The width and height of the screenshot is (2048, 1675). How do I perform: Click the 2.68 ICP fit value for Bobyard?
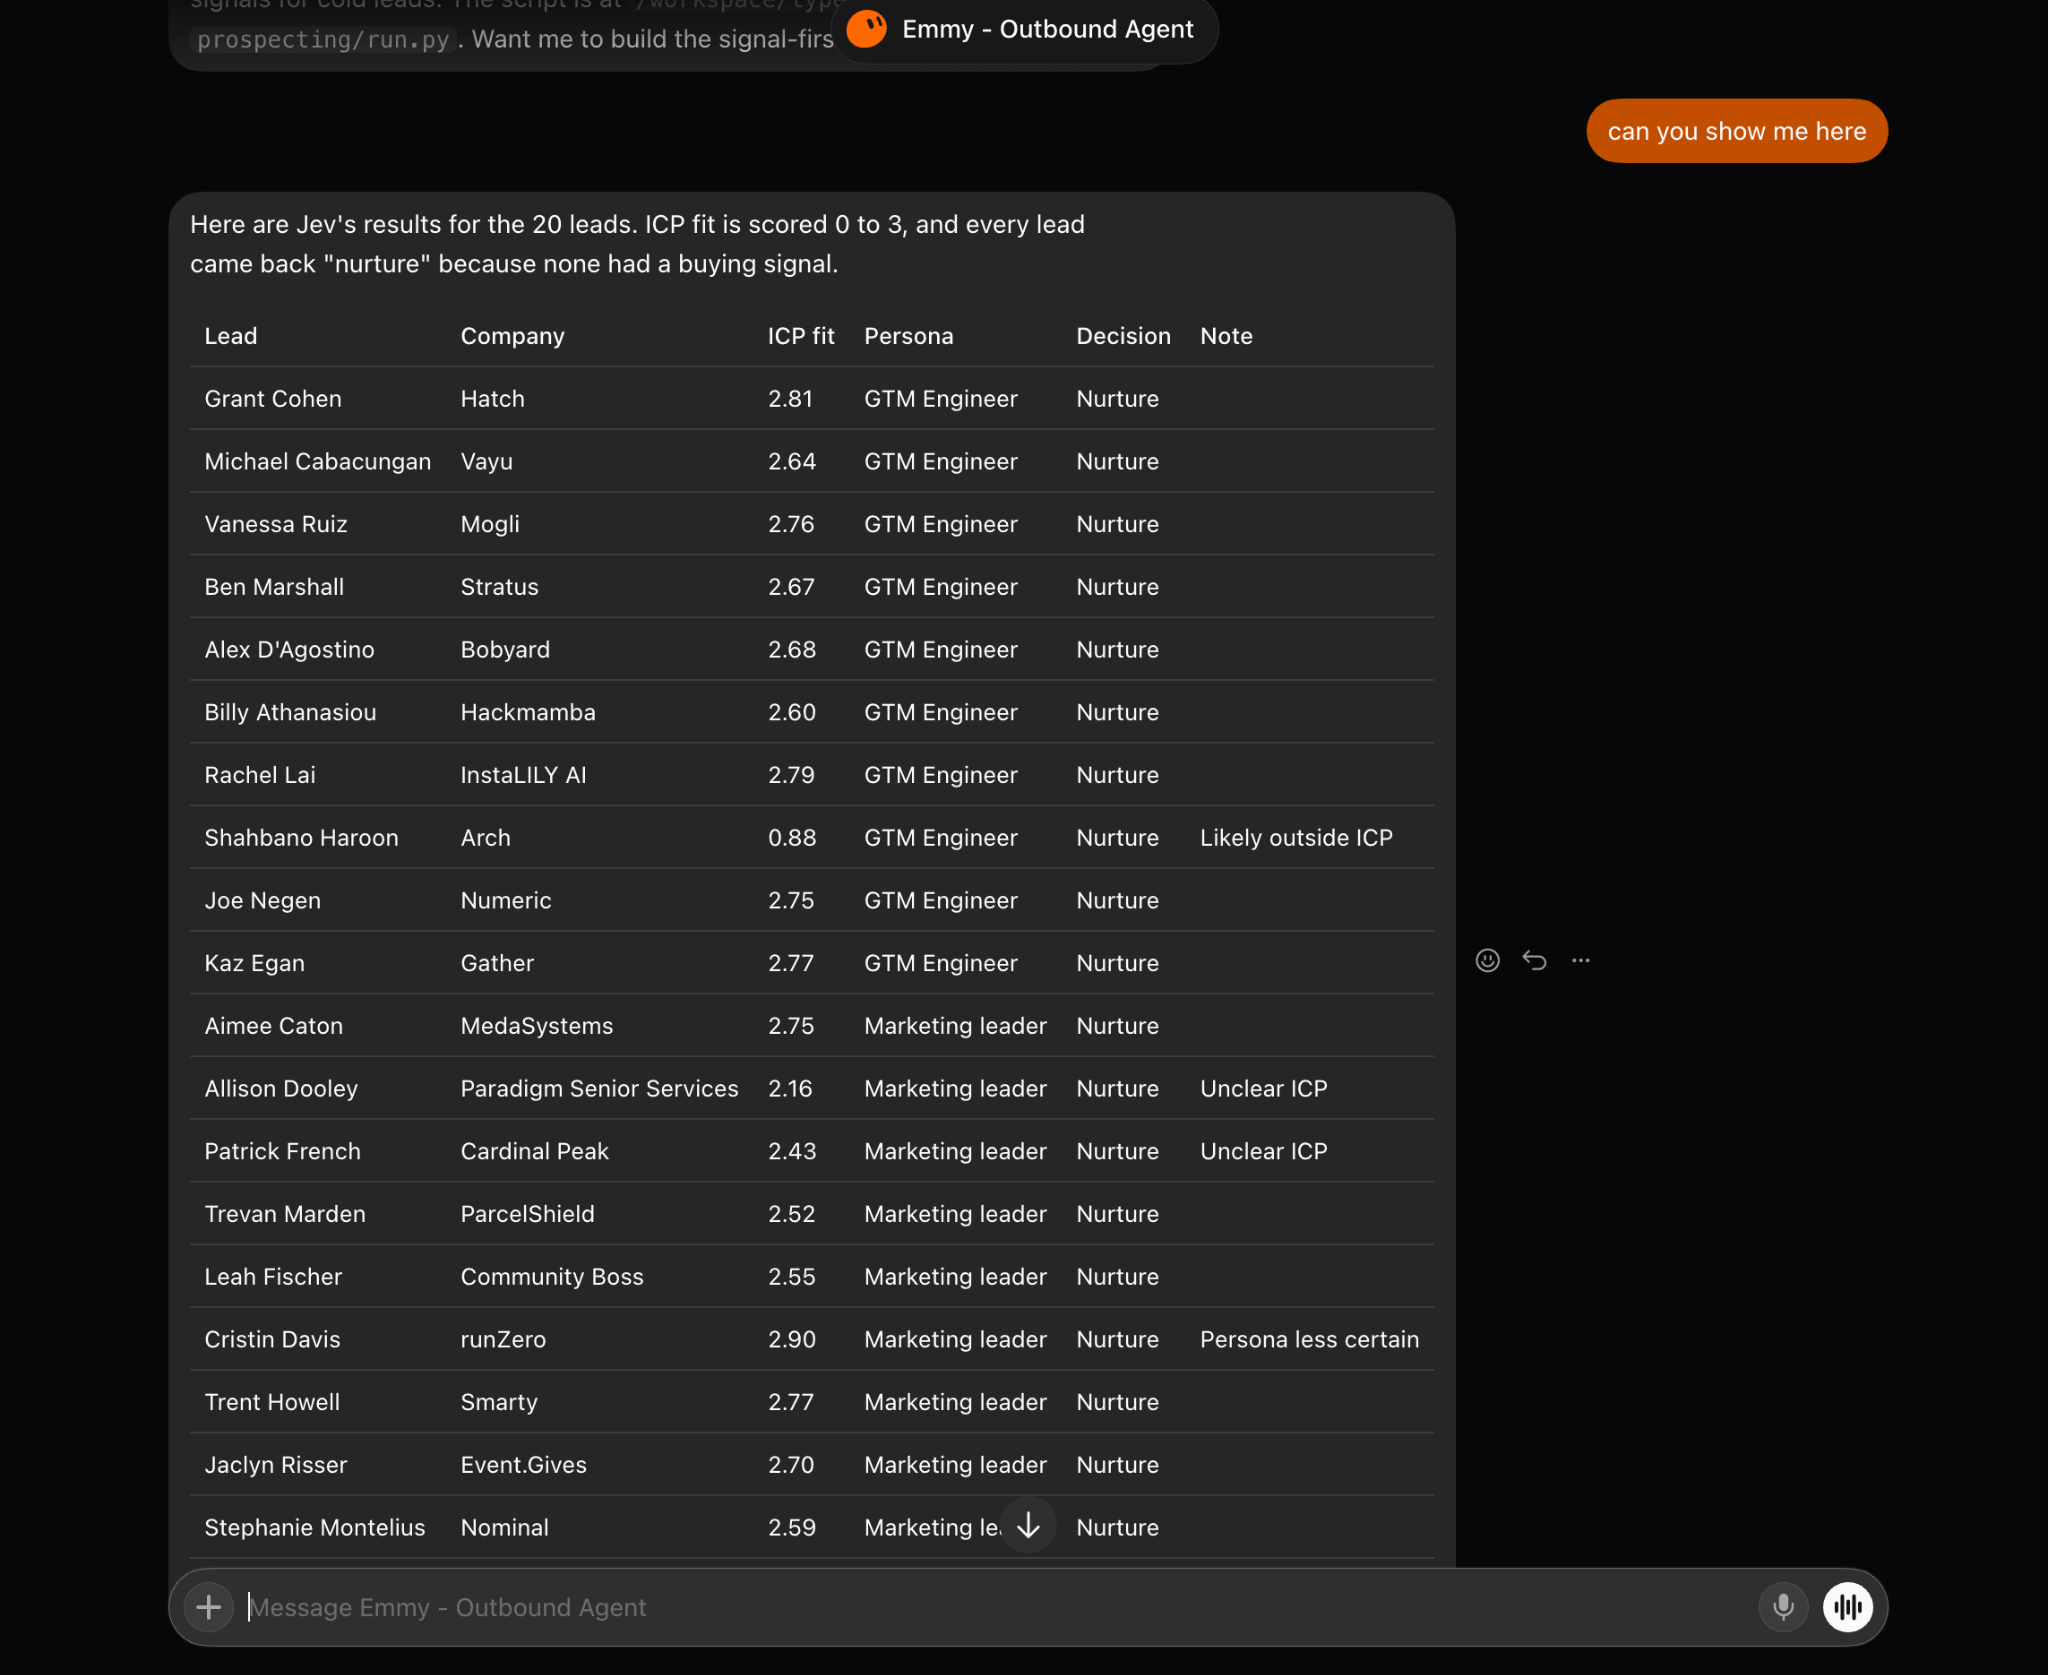792,650
